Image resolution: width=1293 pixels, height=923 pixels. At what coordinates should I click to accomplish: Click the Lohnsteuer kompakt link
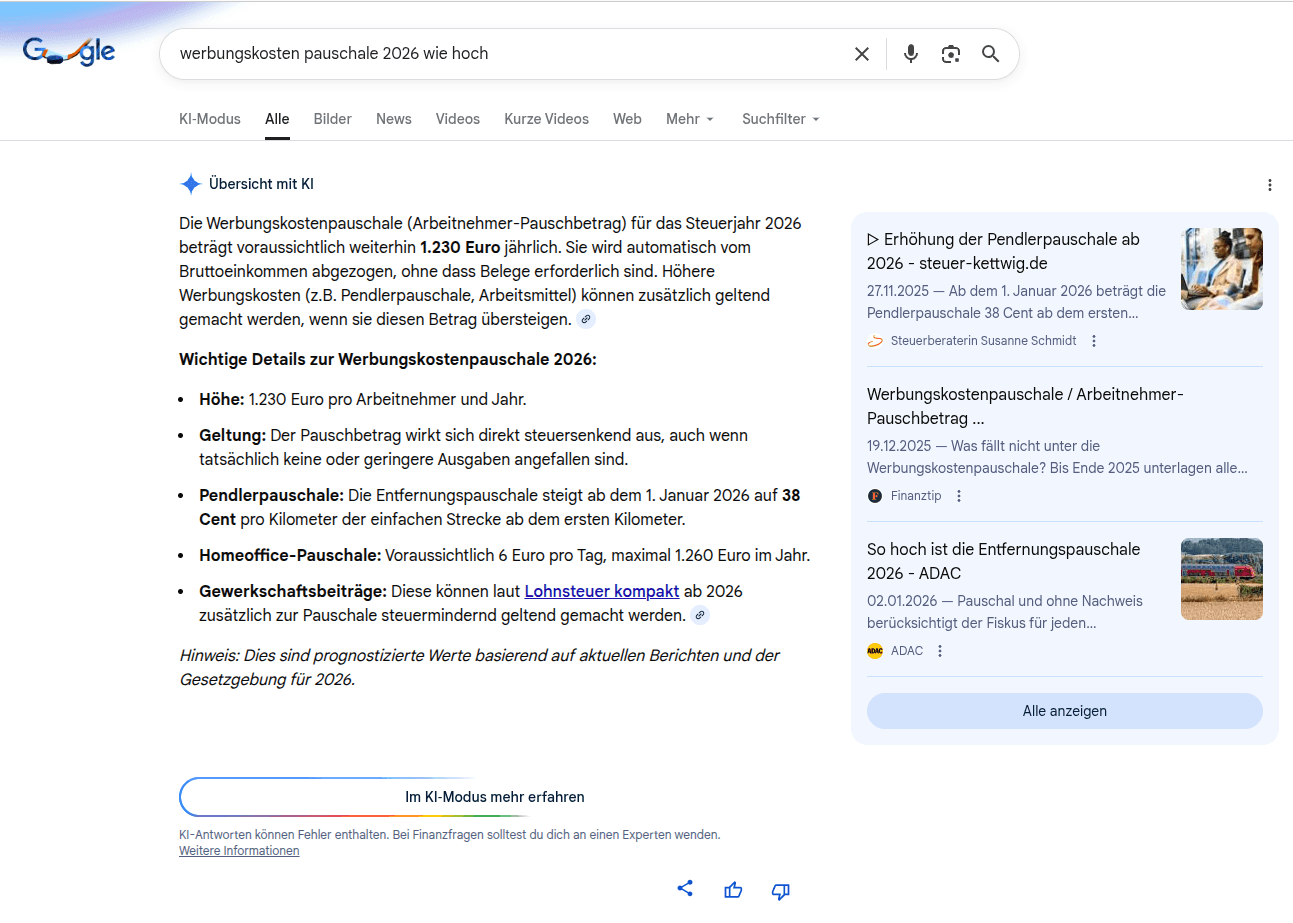click(601, 591)
